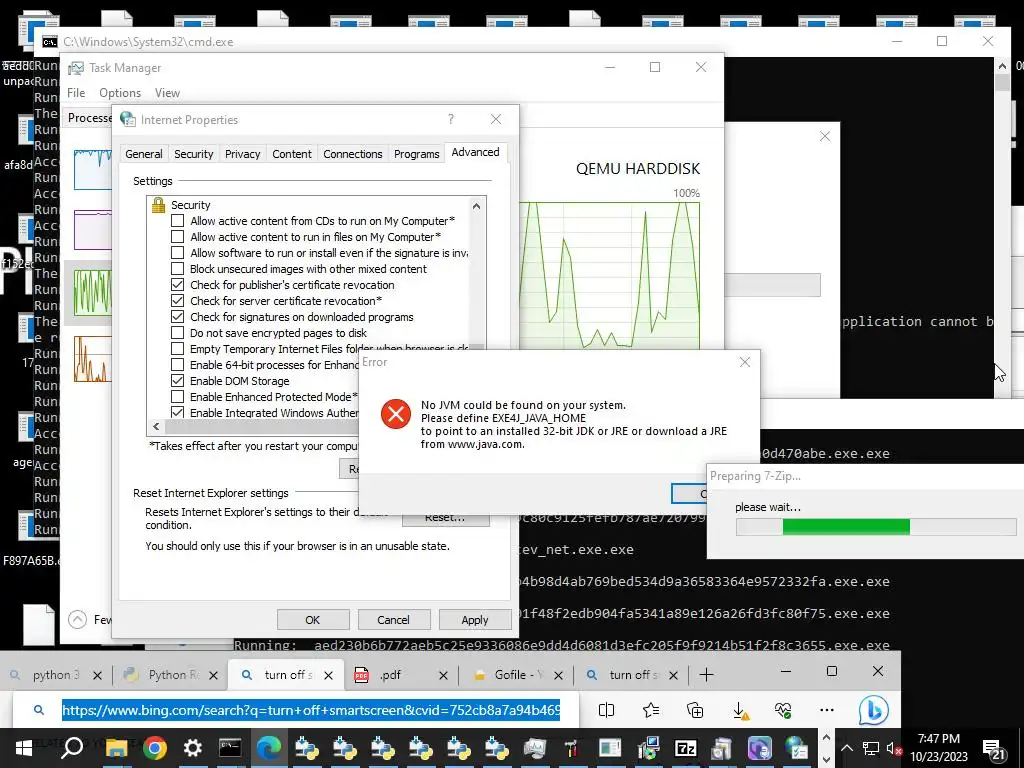Screen dimensions: 1024x768
Task: Enable Block unsecured images with mixed content
Action: [177, 269]
